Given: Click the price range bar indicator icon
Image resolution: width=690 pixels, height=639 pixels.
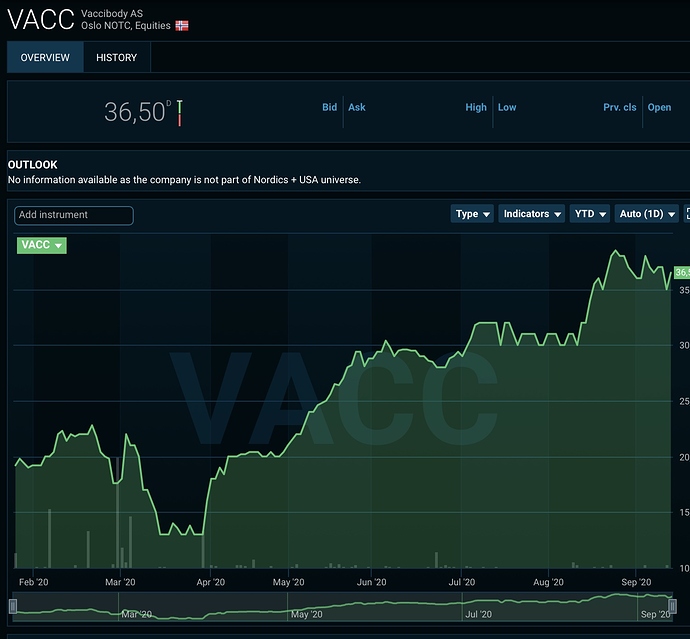Looking at the screenshot, I should tap(180, 113).
